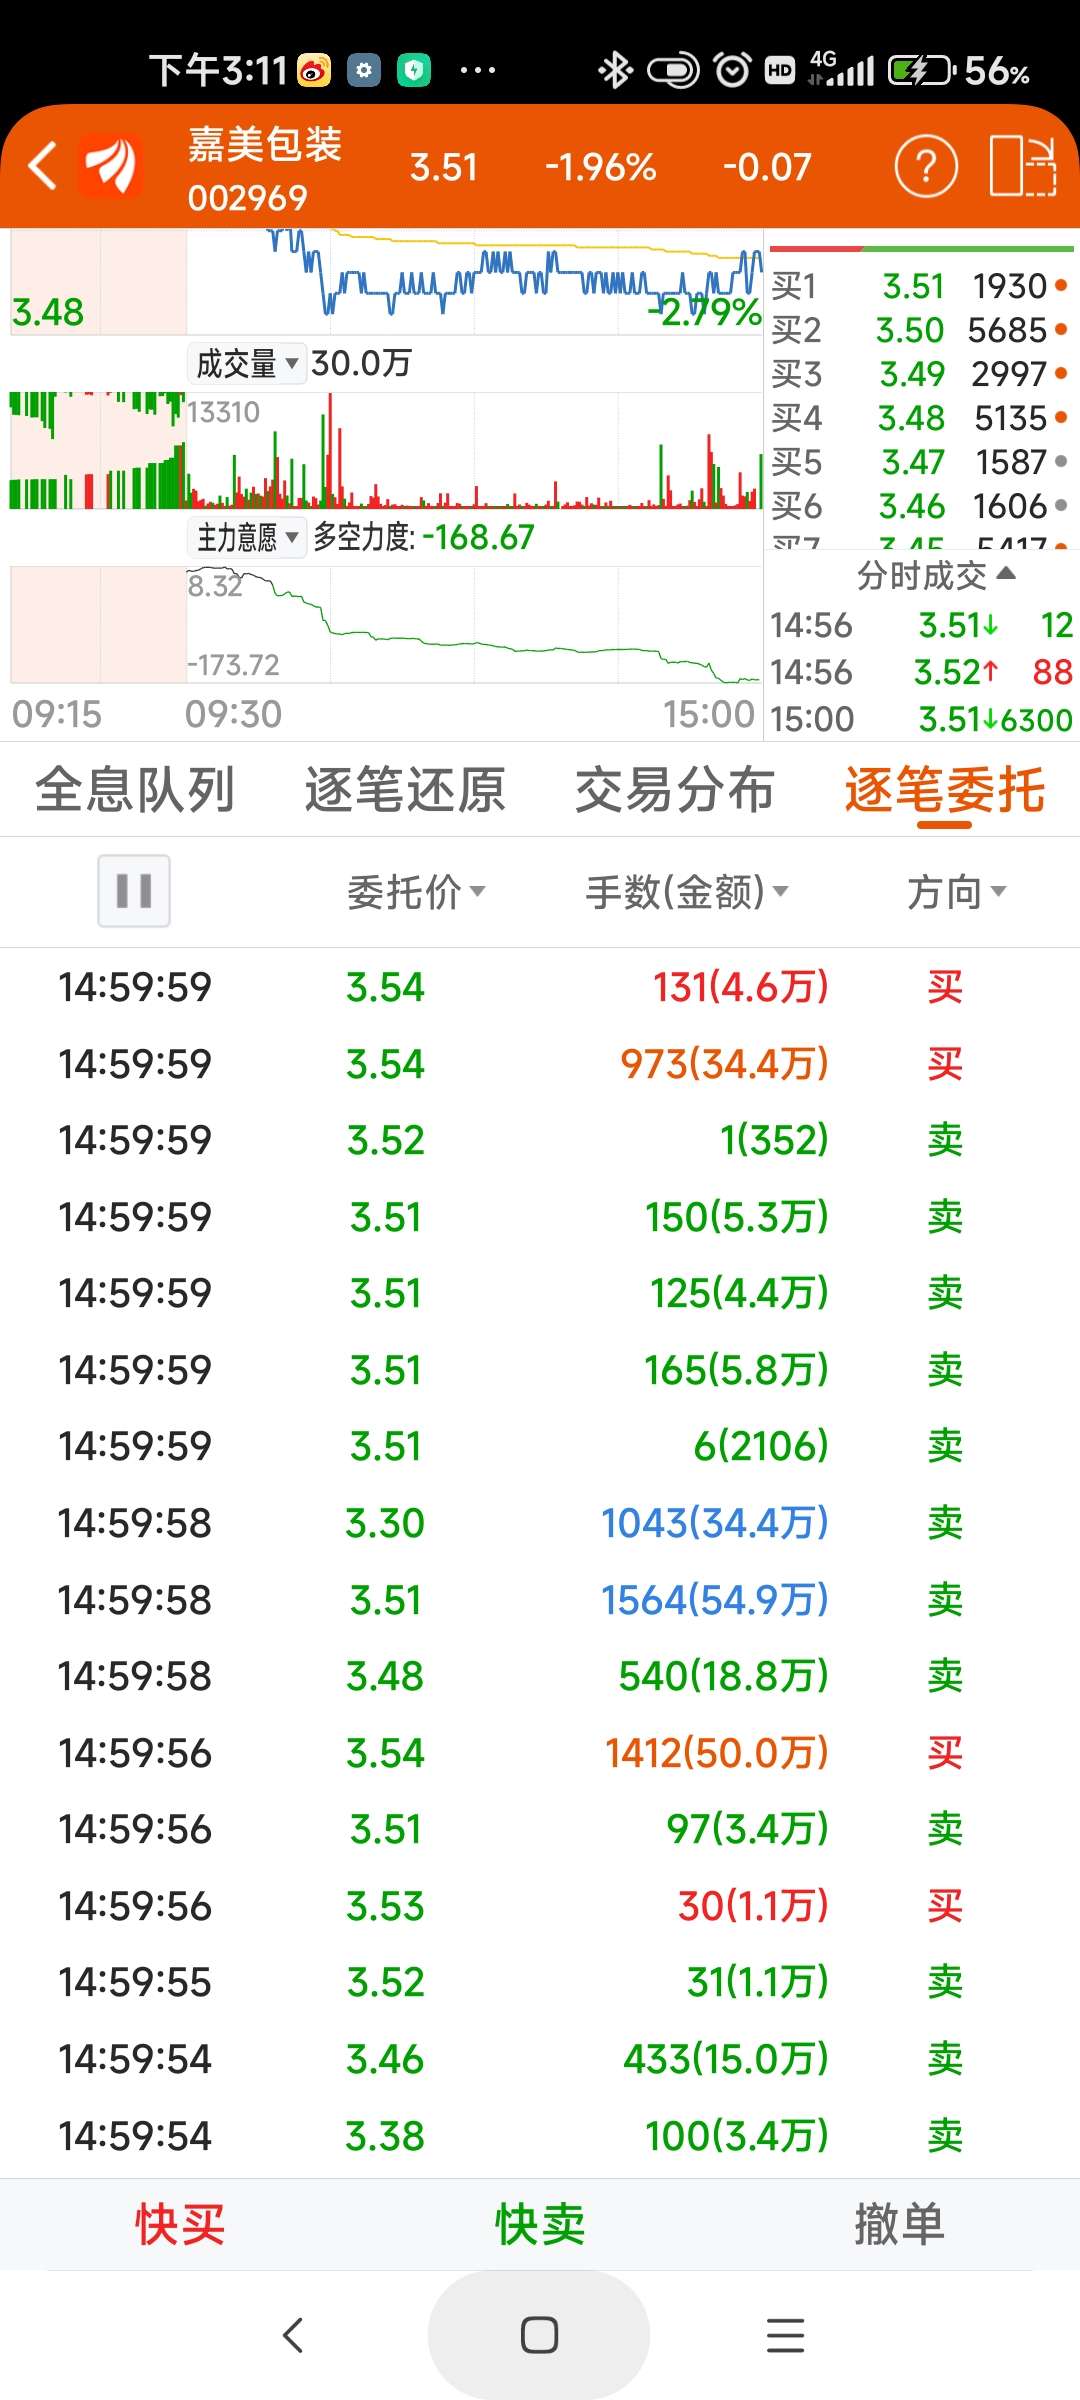This screenshot has height=2400, width=1080.
Task: Tap the -1.96% change in header
Action: click(600, 167)
